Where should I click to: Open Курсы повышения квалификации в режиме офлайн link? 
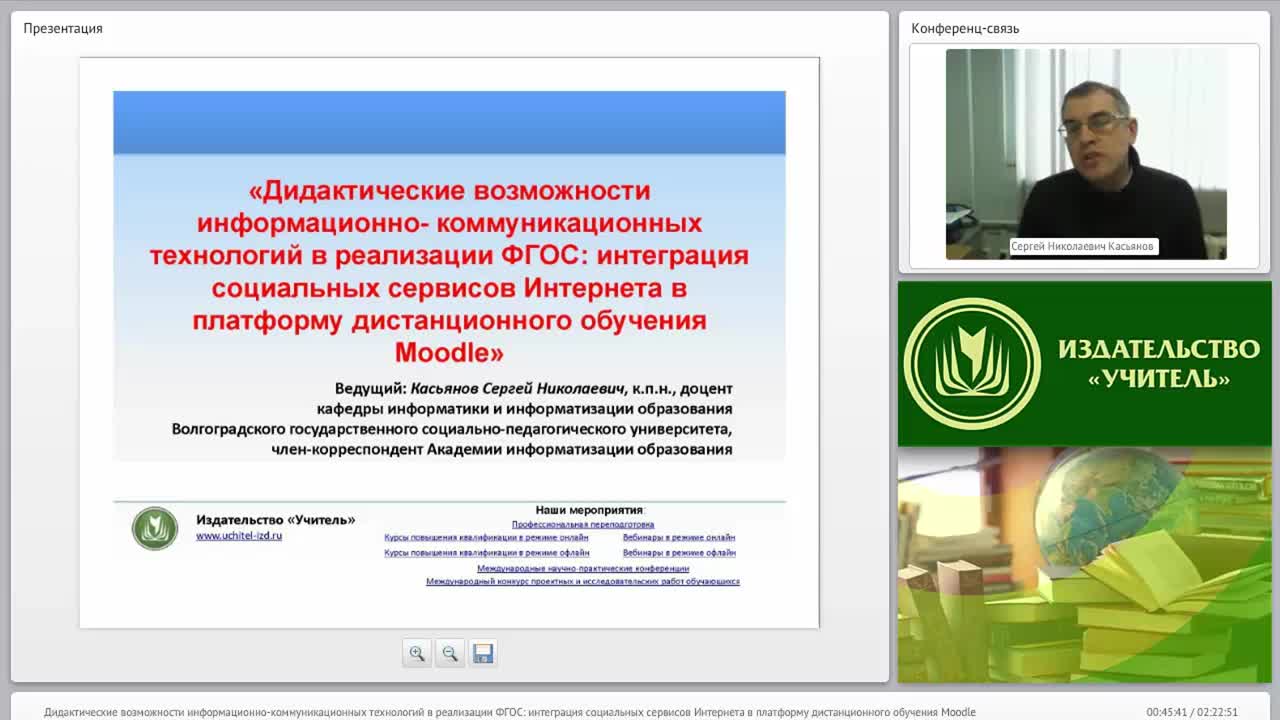pos(487,552)
